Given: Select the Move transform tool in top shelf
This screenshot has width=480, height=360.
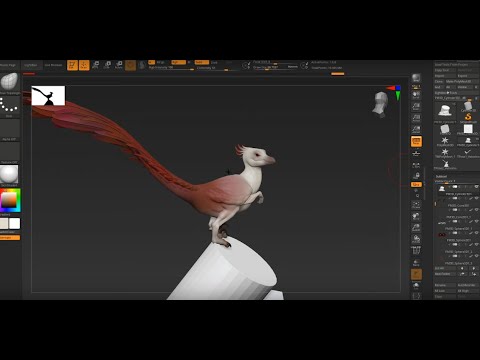Looking at the screenshot, I should pos(96,65).
